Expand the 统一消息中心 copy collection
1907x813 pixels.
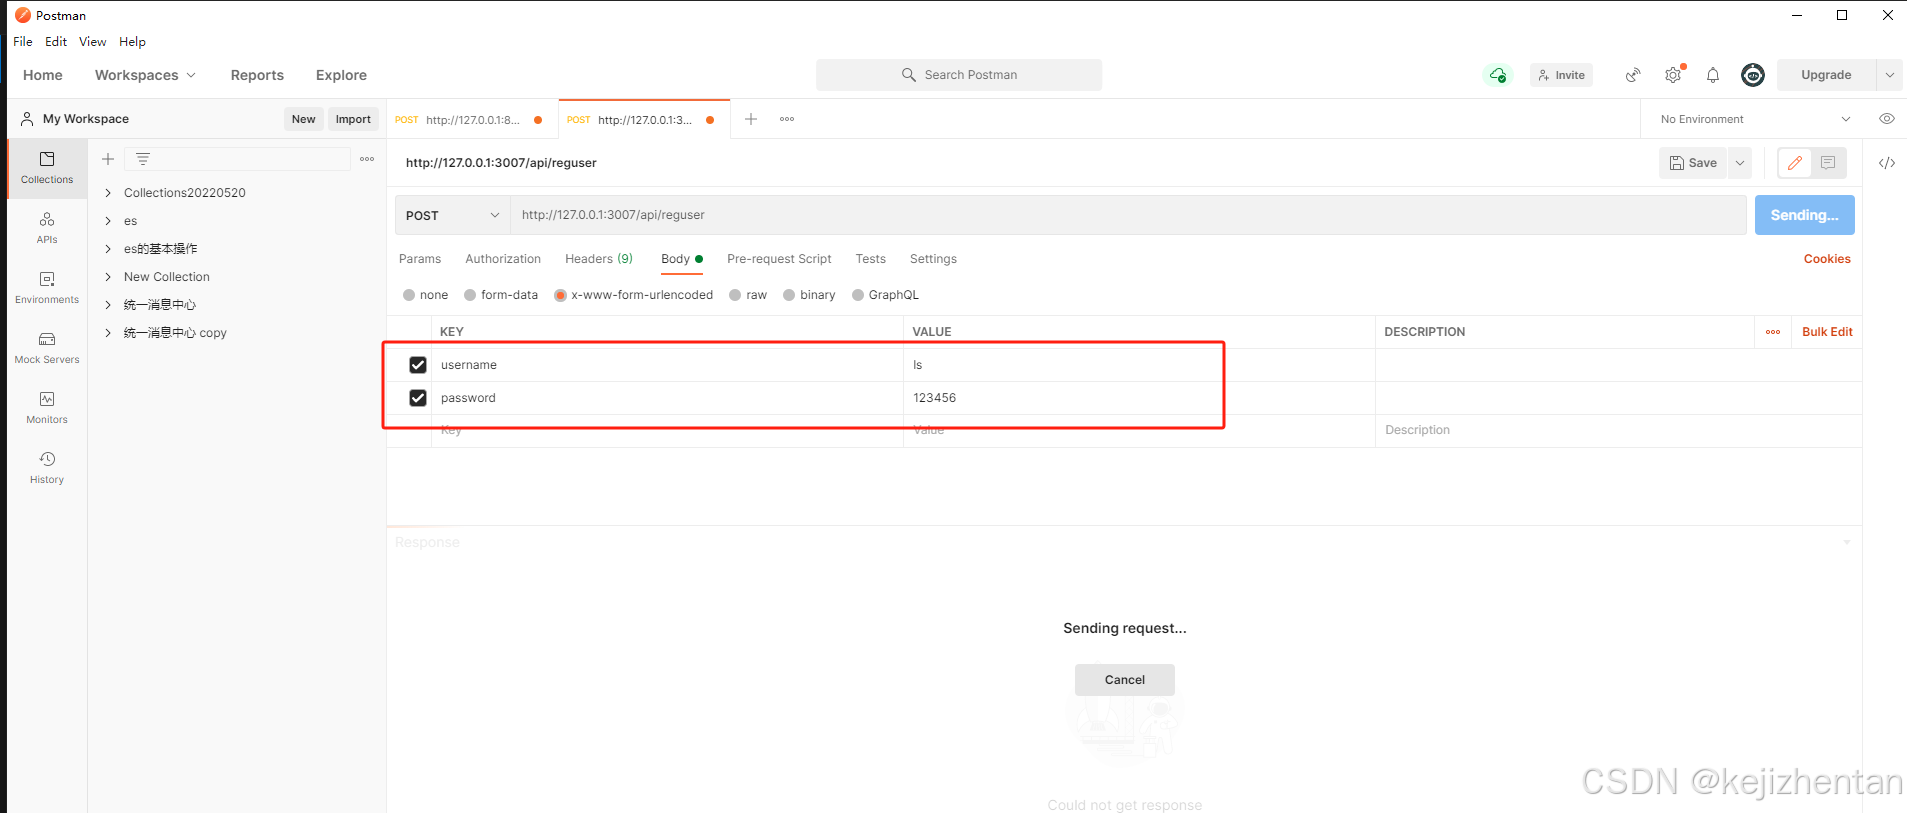pos(108,333)
